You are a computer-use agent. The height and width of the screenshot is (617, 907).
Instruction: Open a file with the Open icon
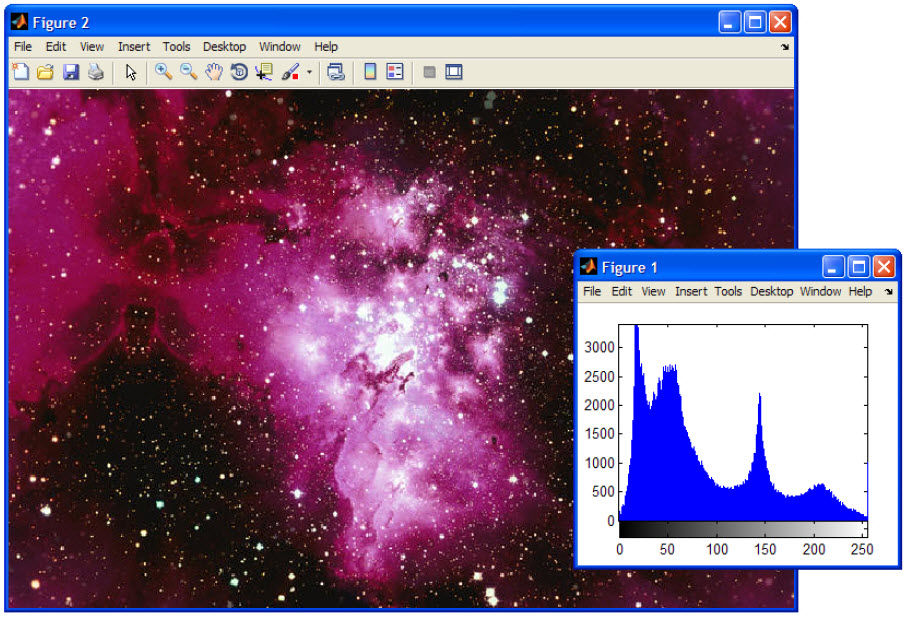tap(46, 71)
